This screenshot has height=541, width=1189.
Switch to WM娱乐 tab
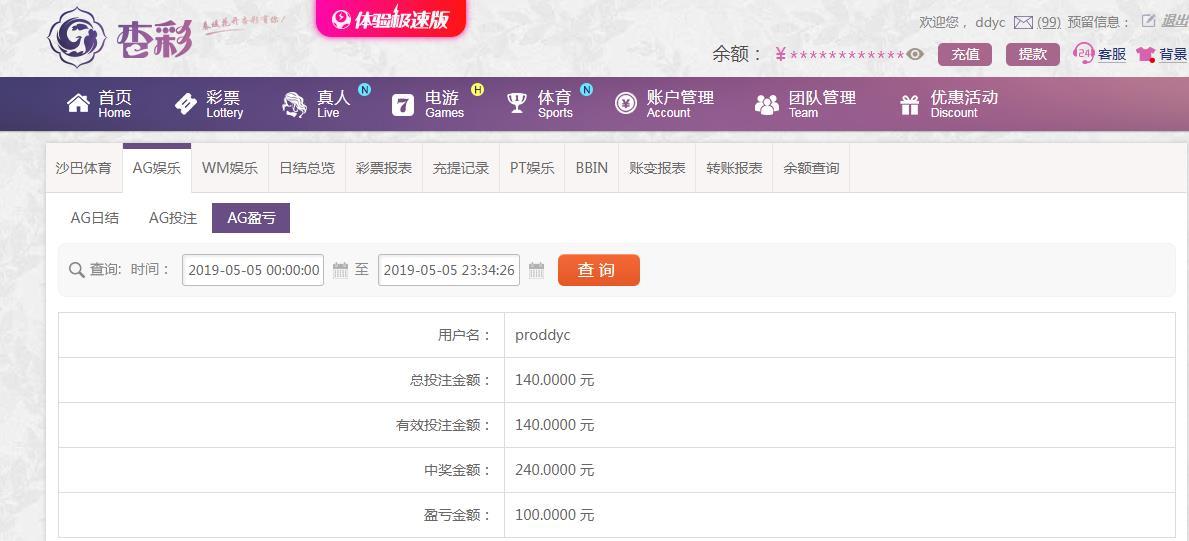click(230, 168)
